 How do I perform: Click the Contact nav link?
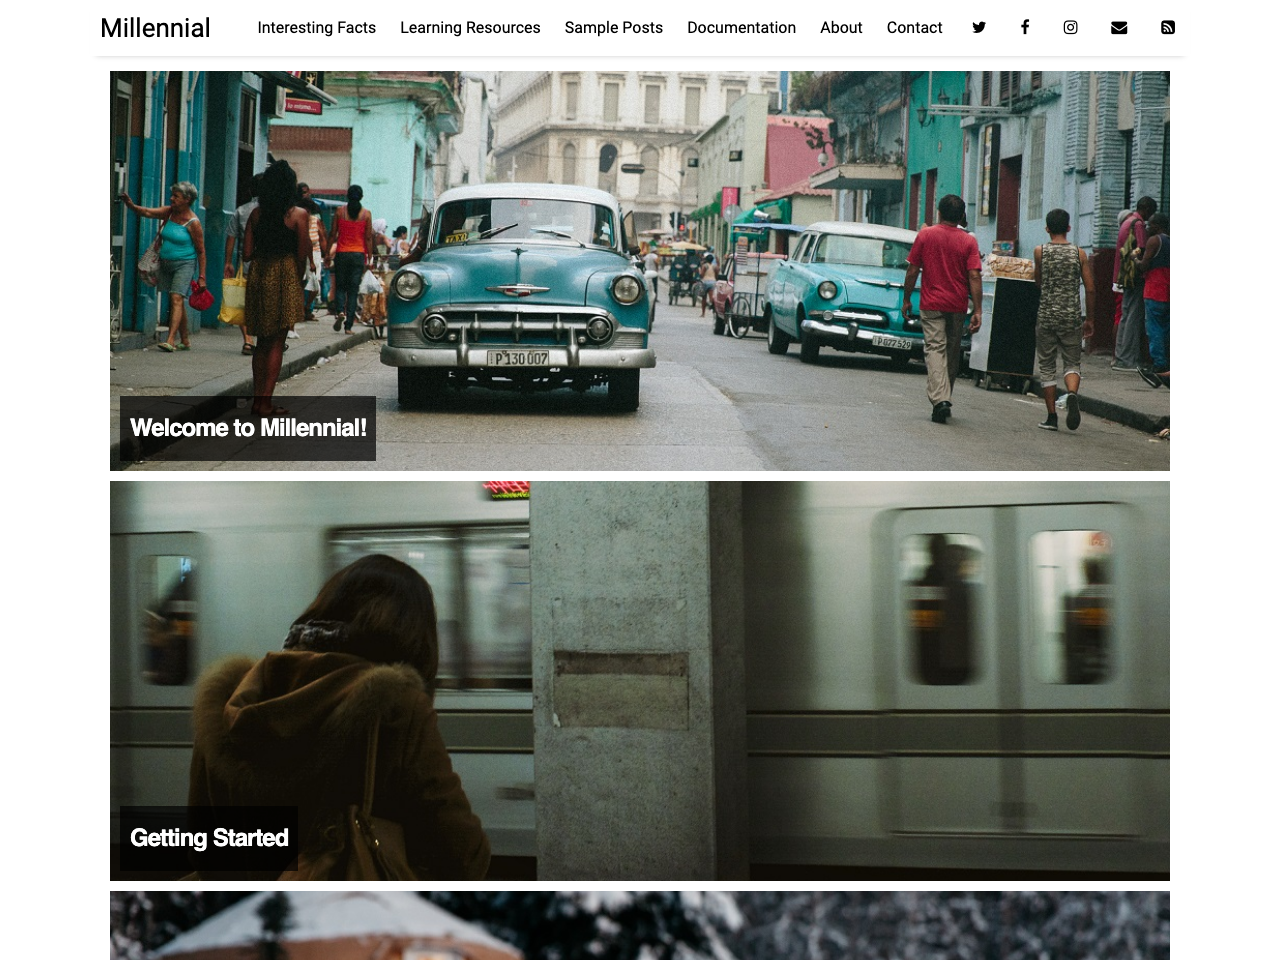pyautogui.click(x=914, y=28)
